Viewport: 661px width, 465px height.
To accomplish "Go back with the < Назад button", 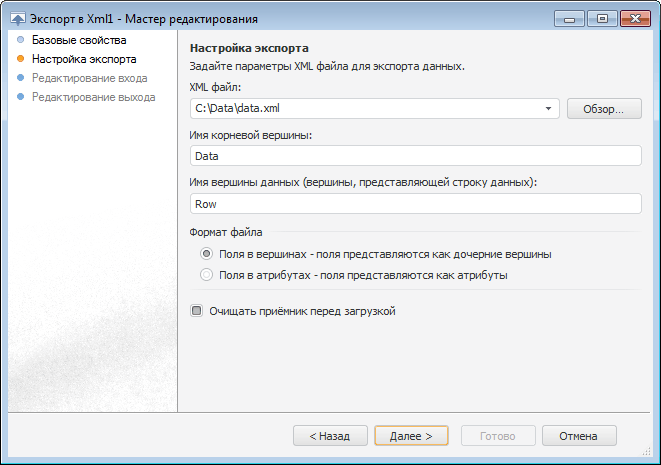I will point(329,436).
